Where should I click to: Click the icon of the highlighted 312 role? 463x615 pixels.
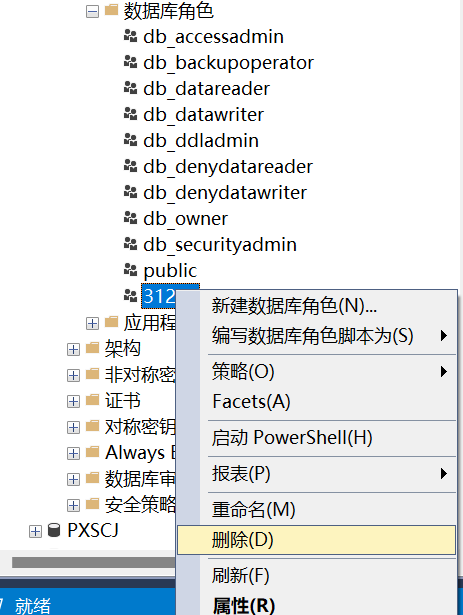point(130,295)
